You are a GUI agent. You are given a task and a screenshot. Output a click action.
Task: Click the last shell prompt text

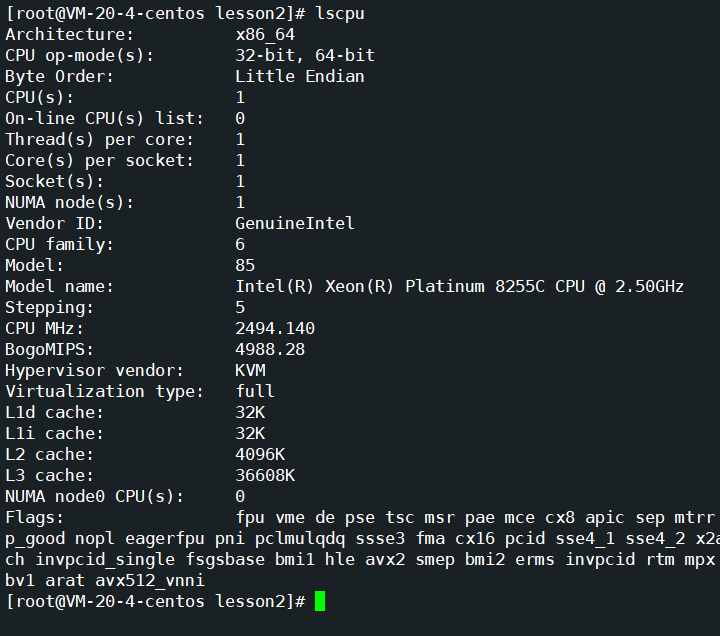coord(155,601)
